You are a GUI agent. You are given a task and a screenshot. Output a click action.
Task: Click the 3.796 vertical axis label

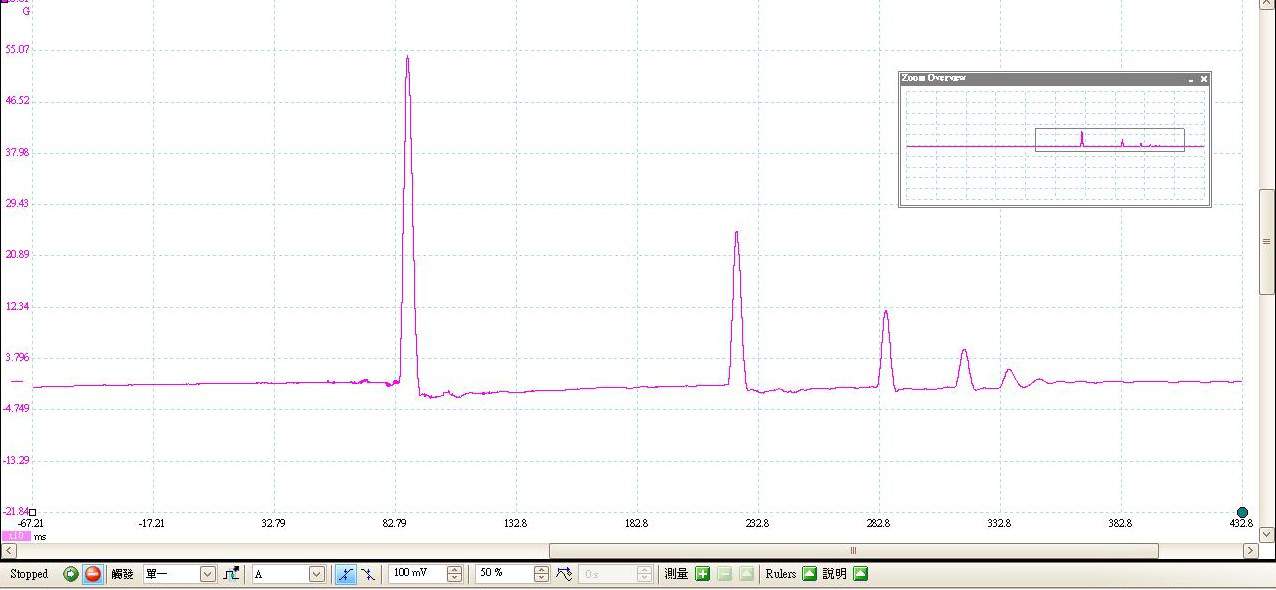[x=19, y=357]
